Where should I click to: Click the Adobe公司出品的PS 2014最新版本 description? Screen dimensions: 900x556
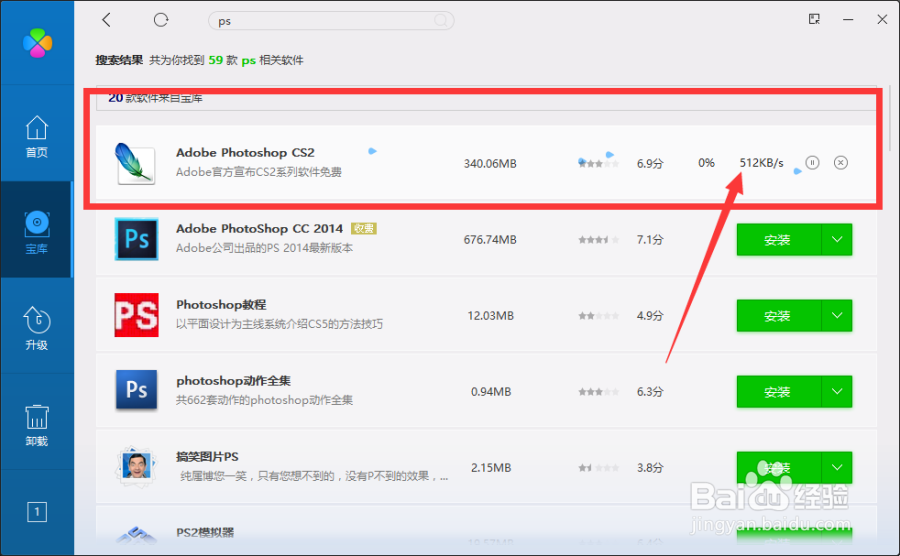coord(264,248)
